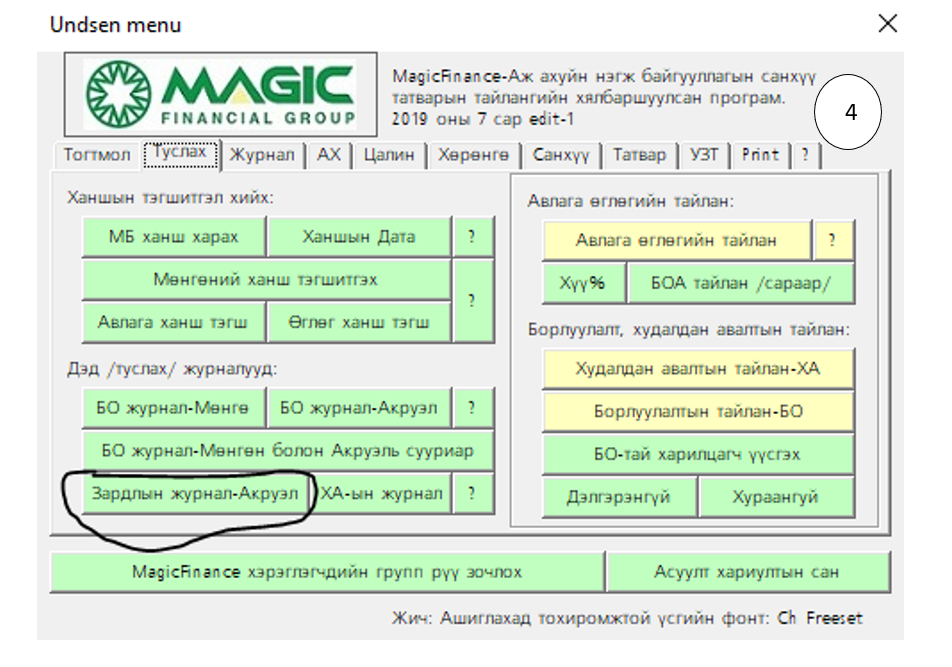The width and height of the screenshot is (952, 667).
Task: Open Худалдан авалтын тайлан-ХА report
Action: tap(697, 369)
